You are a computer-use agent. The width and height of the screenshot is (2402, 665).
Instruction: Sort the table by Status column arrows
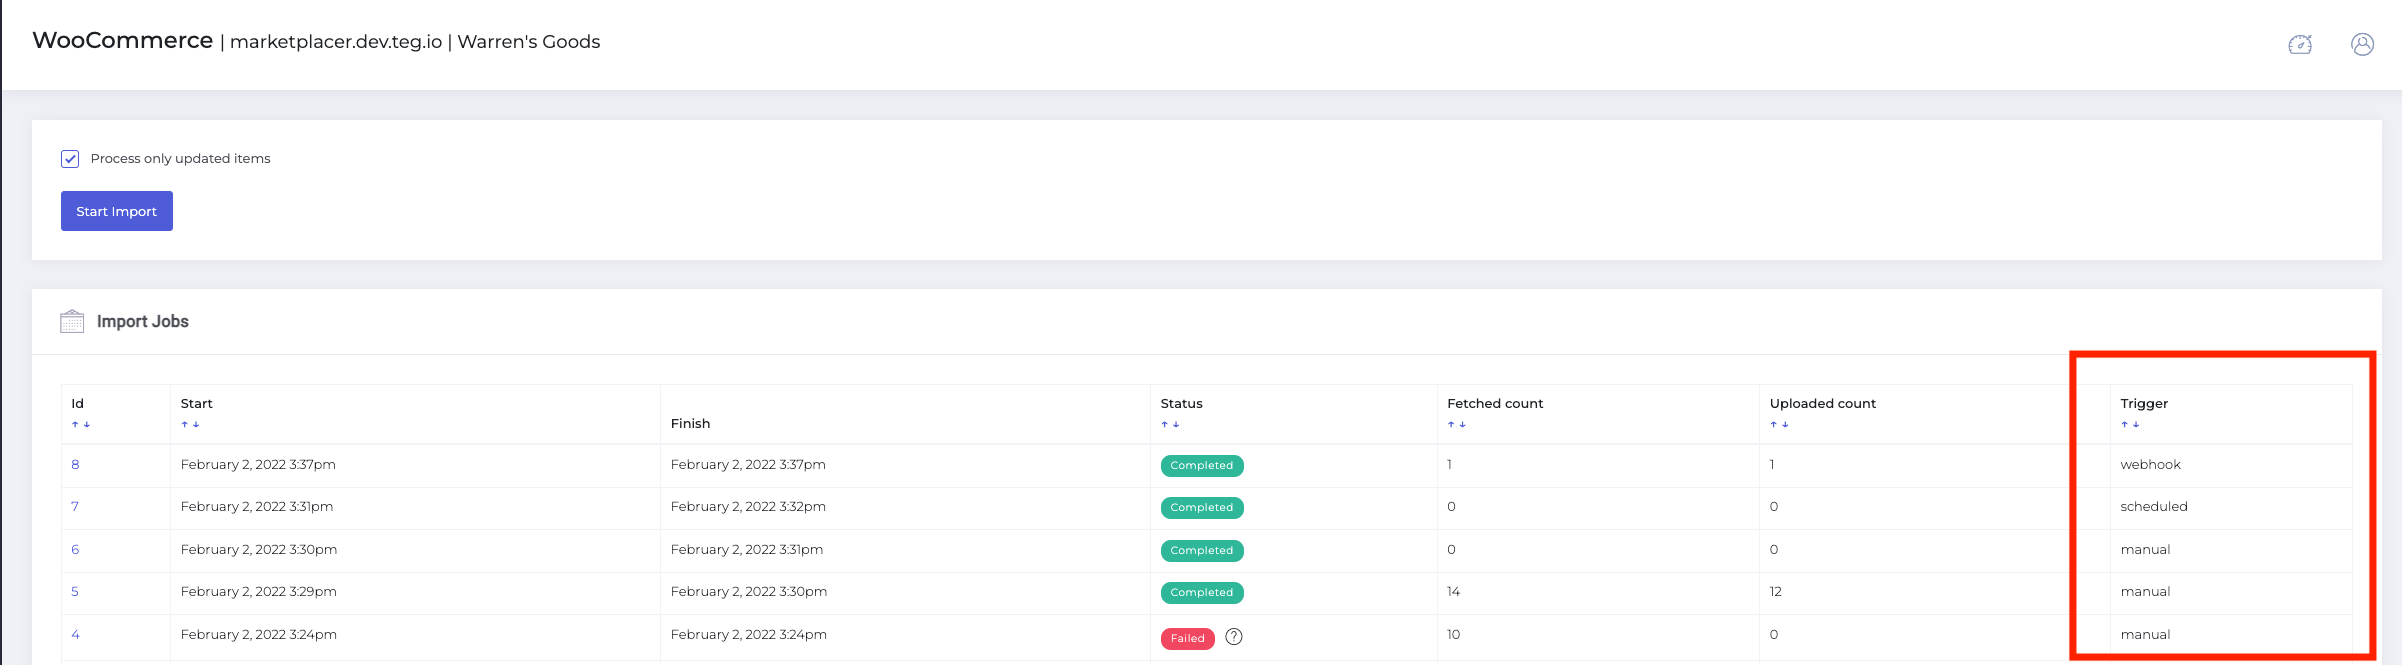point(1170,425)
